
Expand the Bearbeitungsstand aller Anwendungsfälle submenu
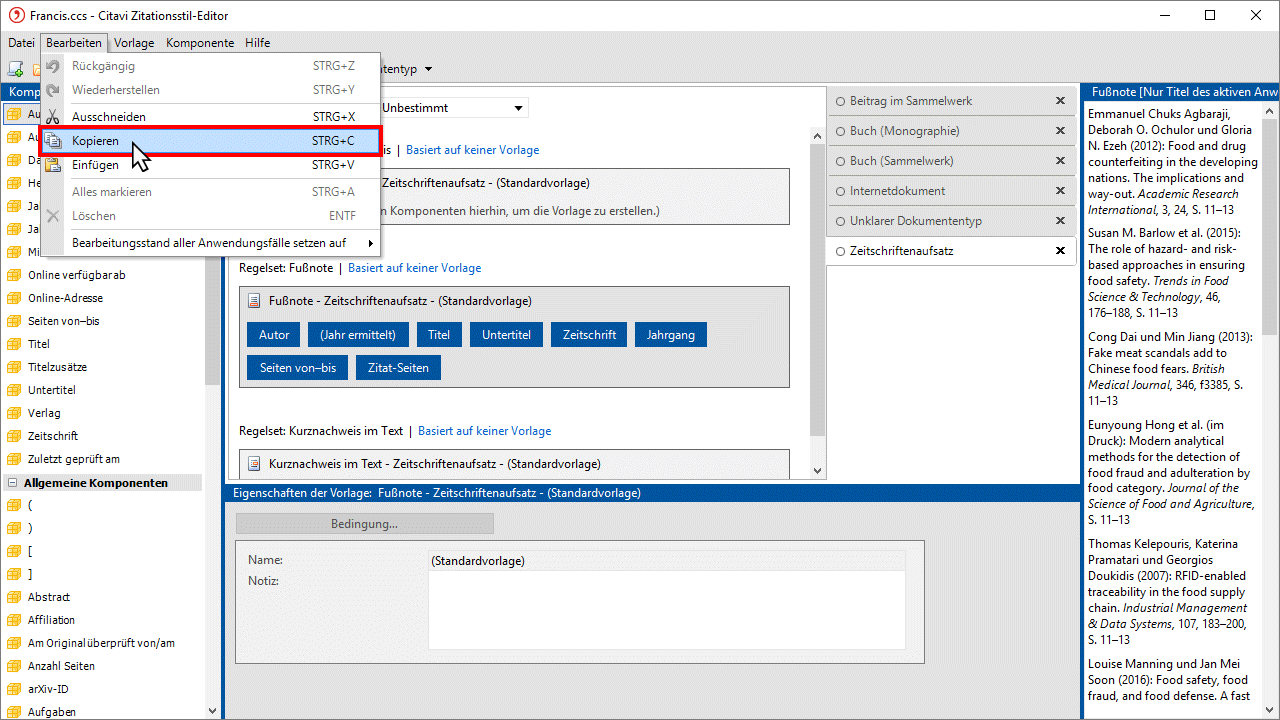[370, 243]
